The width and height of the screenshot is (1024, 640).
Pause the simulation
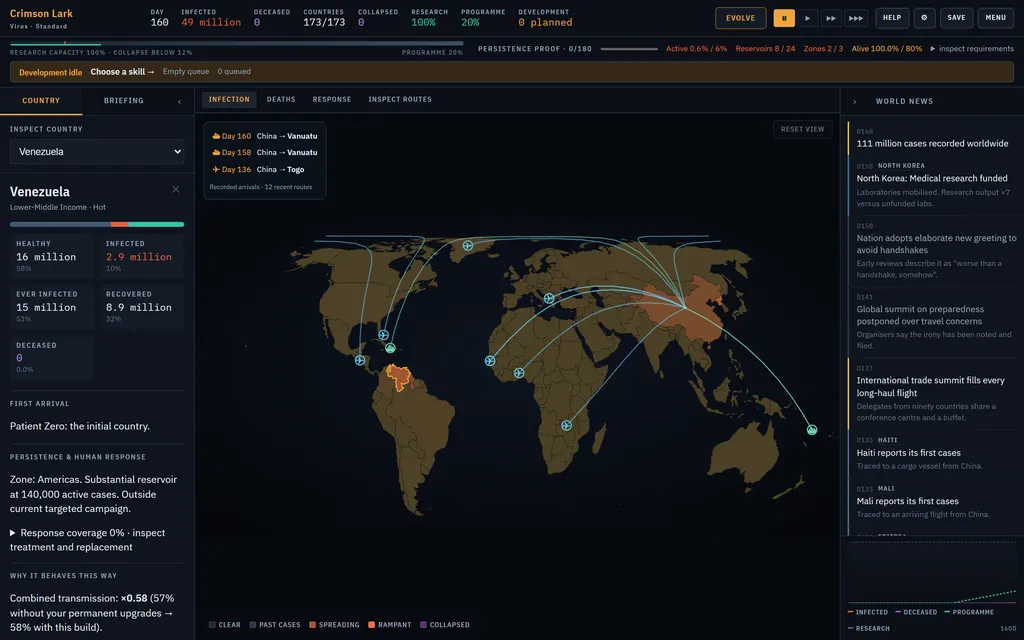click(784, 18)
